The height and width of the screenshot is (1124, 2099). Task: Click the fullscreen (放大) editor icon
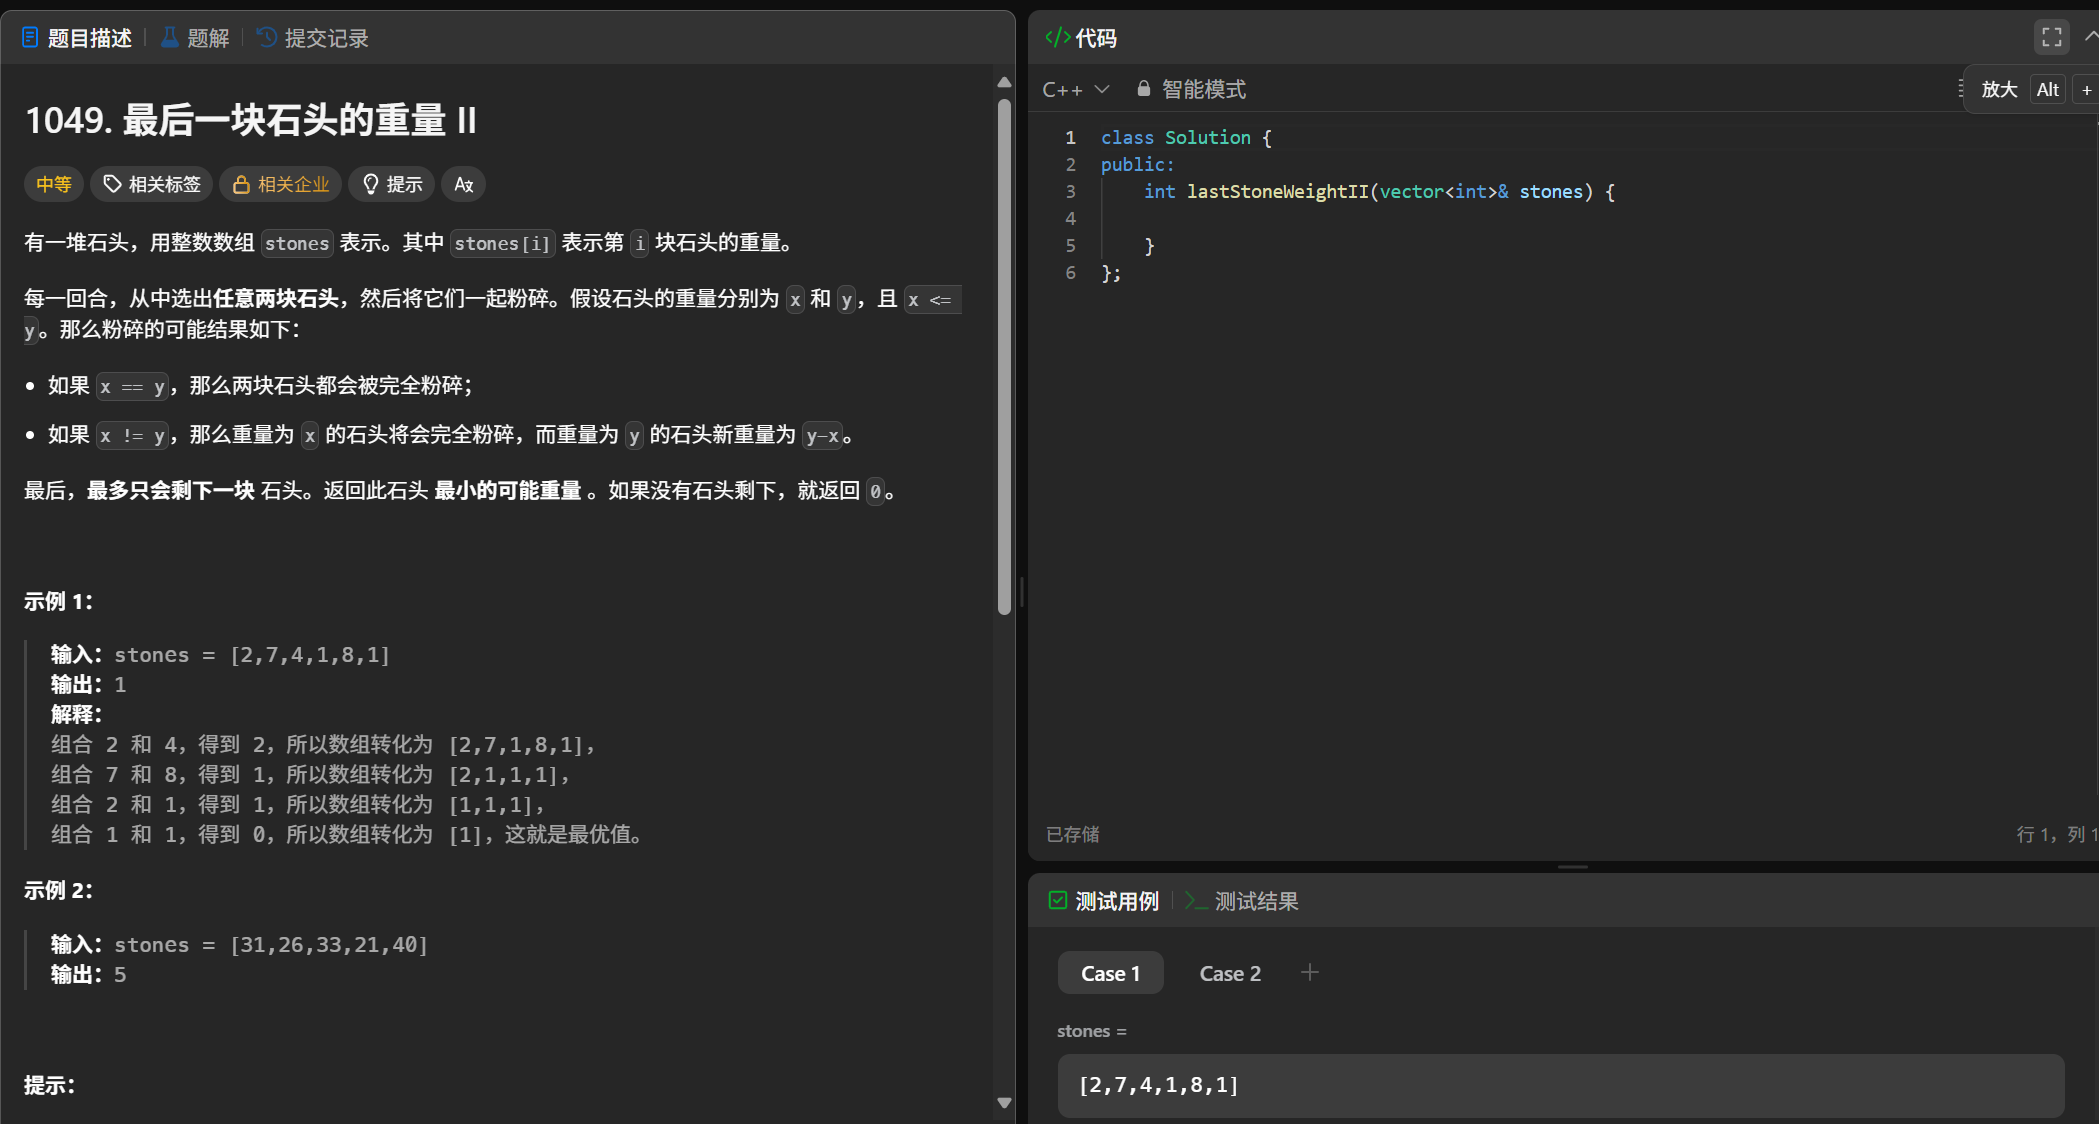pyautogui.click(x=2051, y=38)
